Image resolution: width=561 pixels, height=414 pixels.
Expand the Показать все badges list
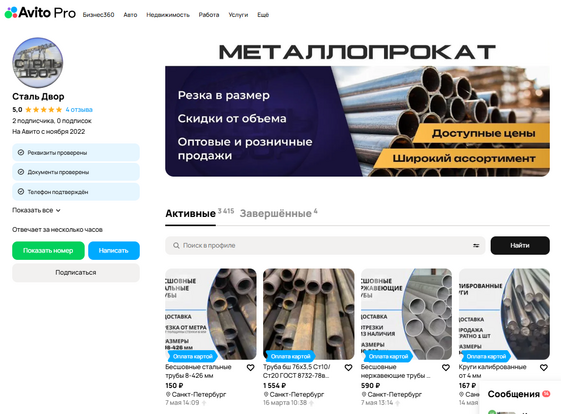coord(36,210)
